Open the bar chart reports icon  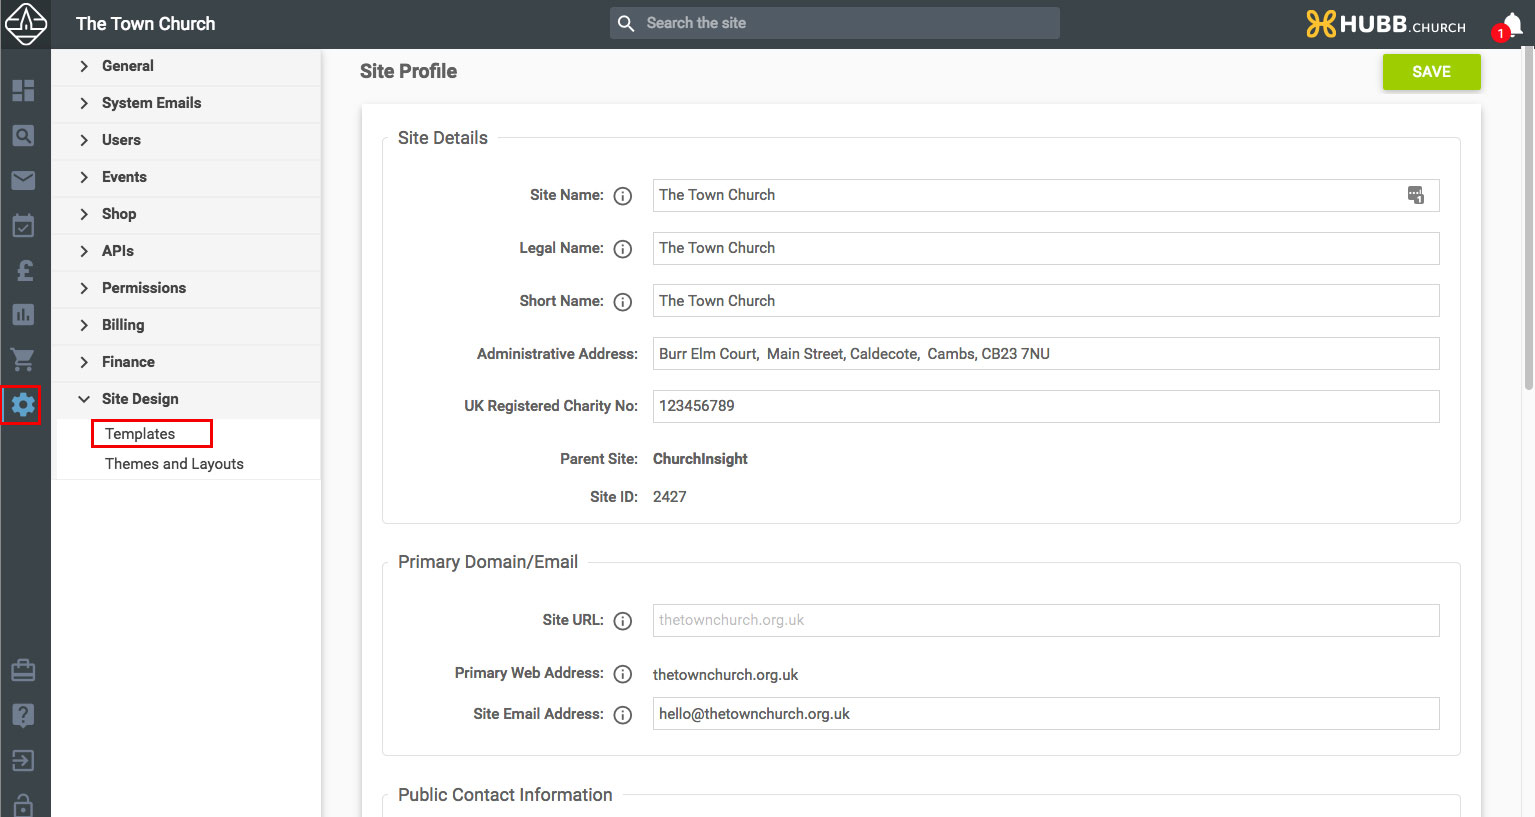(x=23, y=314)
